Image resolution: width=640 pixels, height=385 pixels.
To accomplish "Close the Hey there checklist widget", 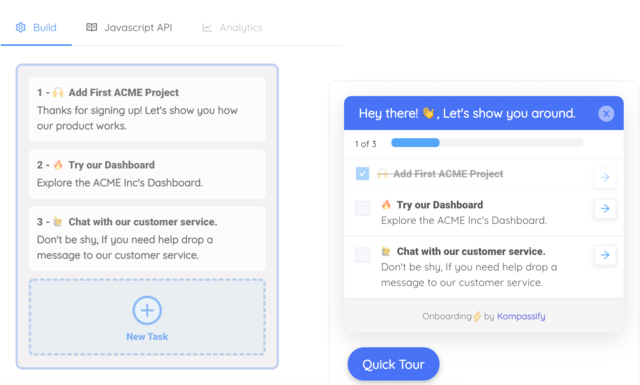I will click(x=606, y=113).
